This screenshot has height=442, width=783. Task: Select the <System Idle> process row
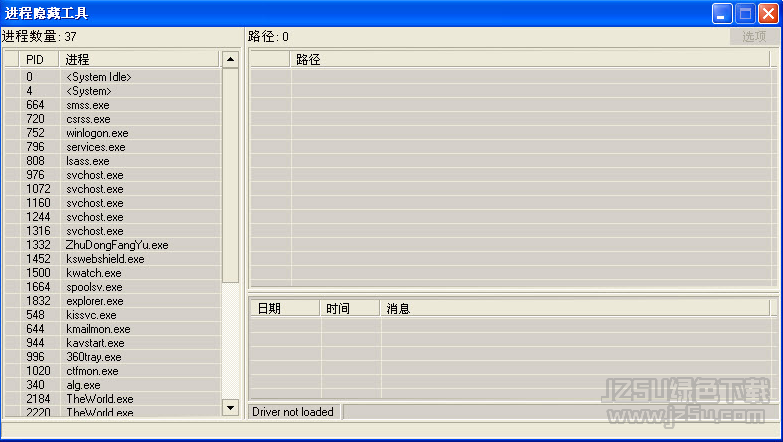tap(112, 77)
